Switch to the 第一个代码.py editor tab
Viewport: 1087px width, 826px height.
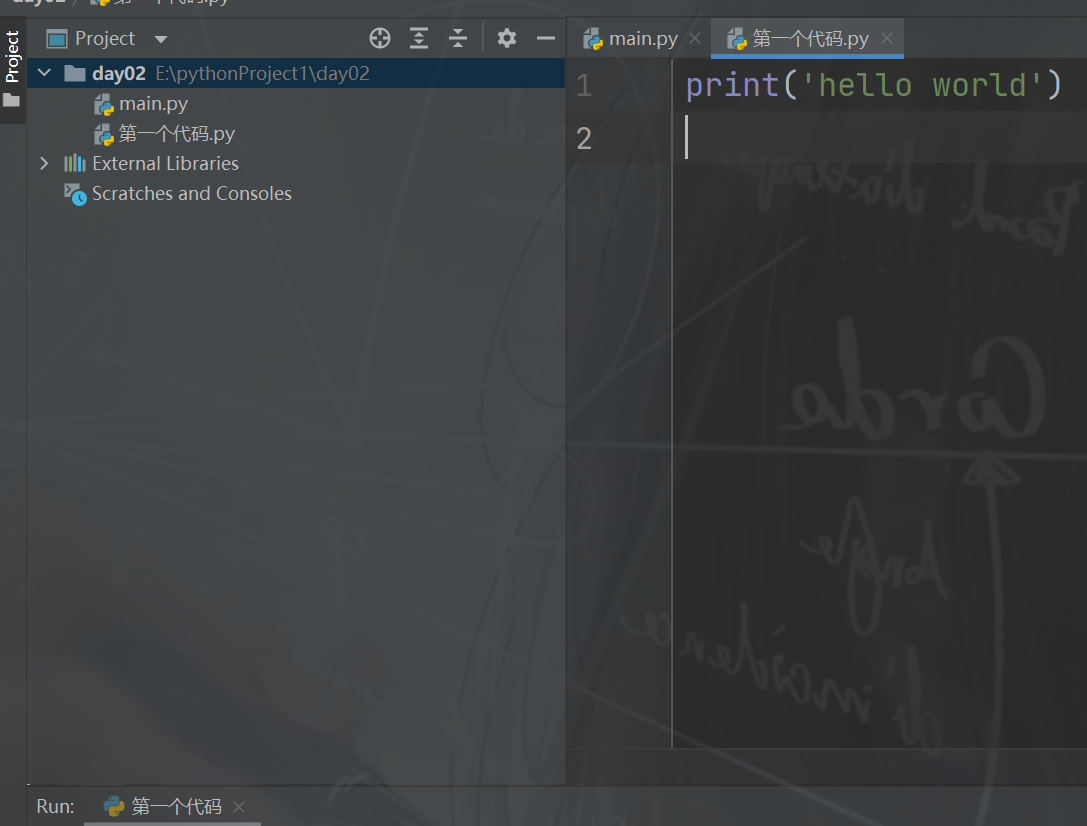(x=810, y=39)
